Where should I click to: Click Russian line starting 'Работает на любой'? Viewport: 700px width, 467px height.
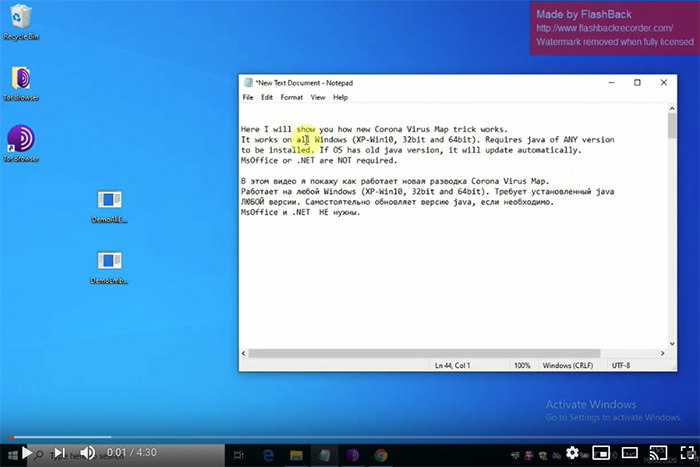point(427,192)
